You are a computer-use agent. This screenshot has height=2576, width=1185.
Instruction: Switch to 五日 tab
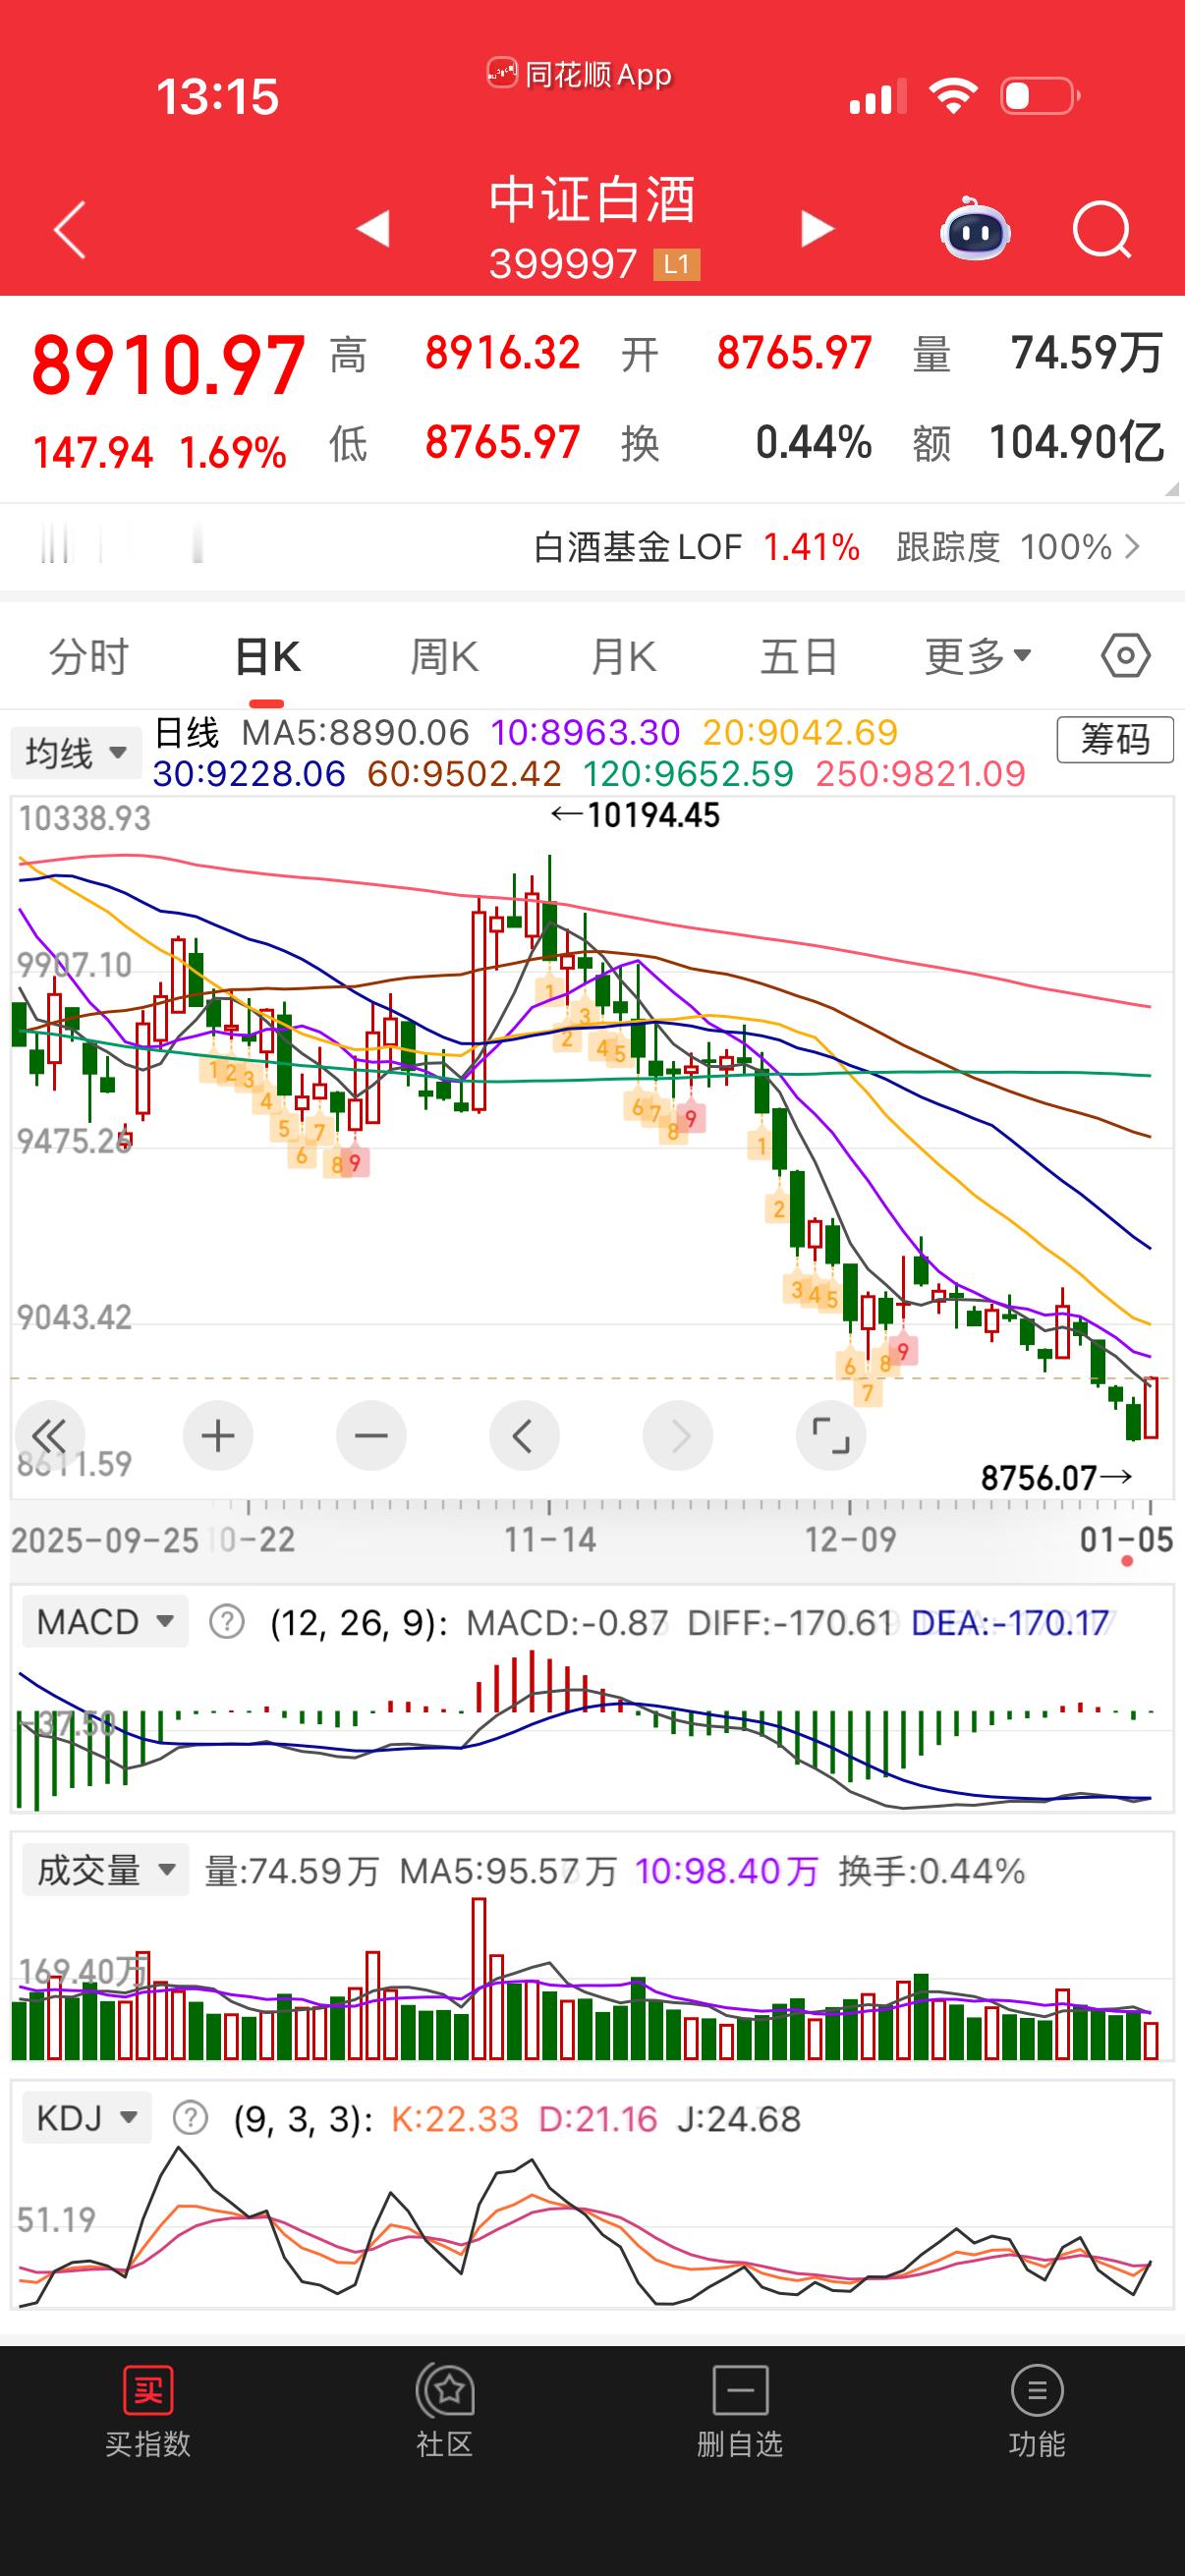(x=799, y=657)
